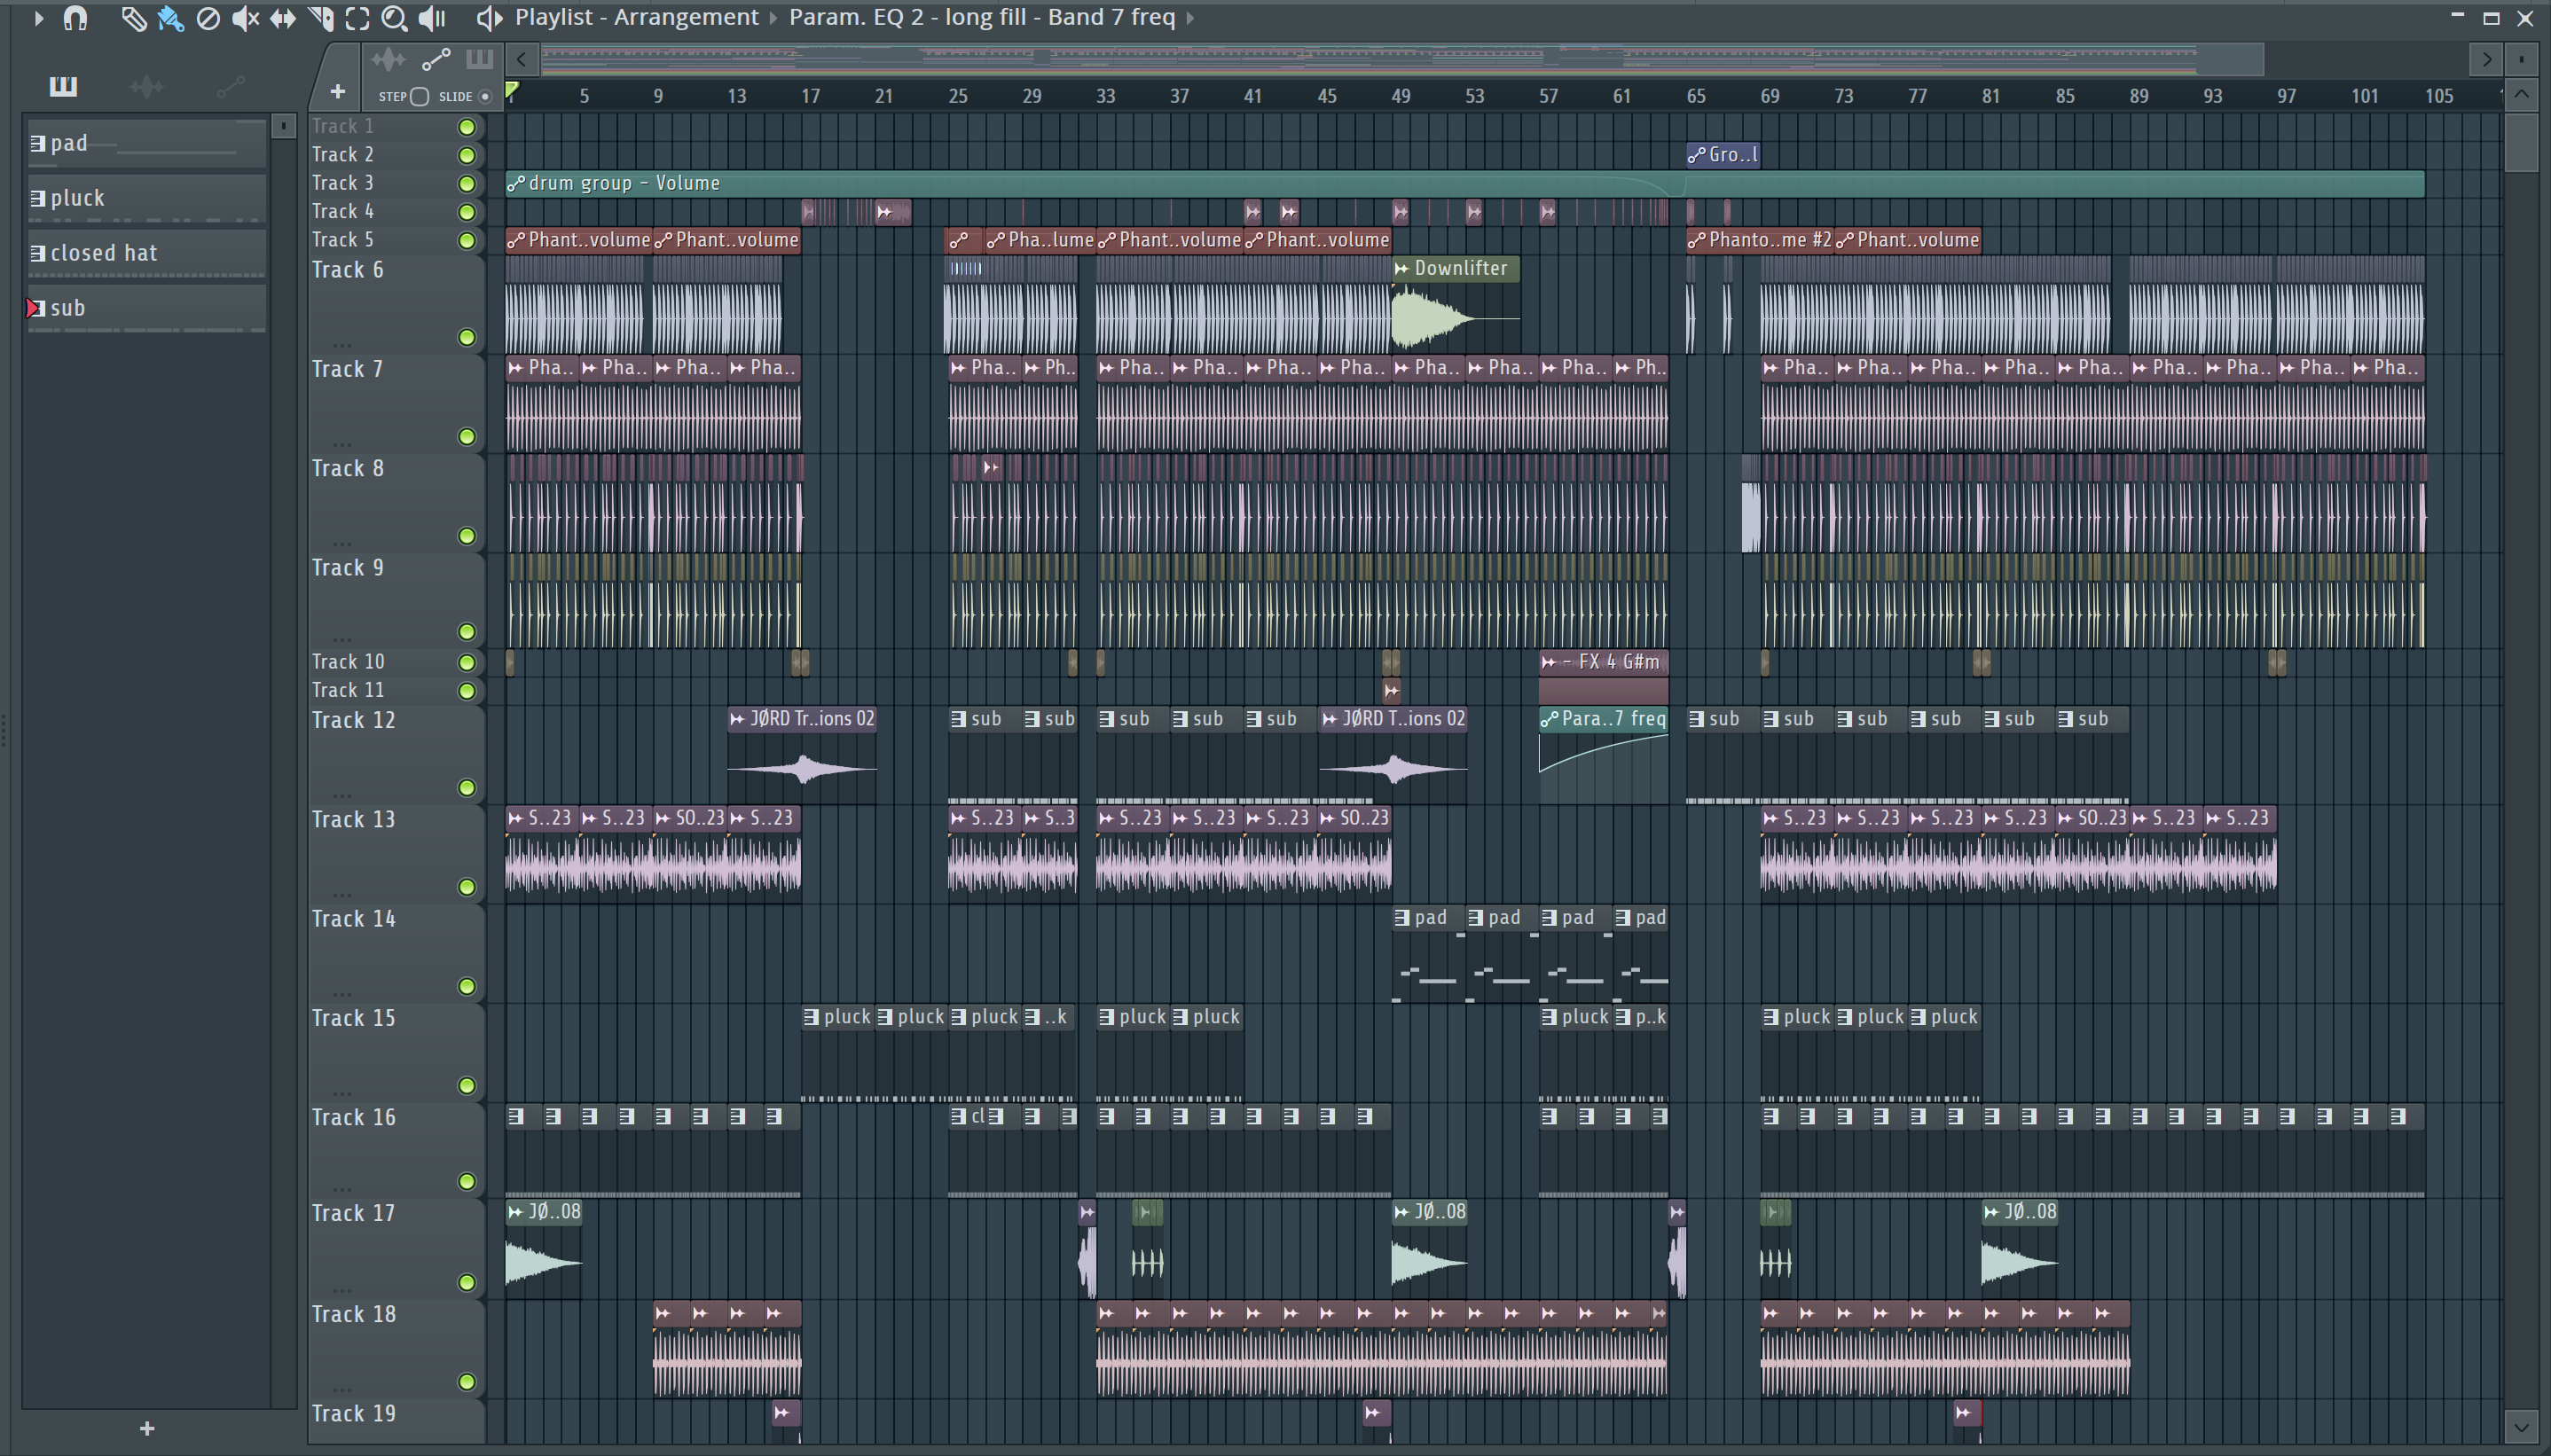Select the pluck pattern in picker
The image size is (2551, 1456).
point(146,198)
